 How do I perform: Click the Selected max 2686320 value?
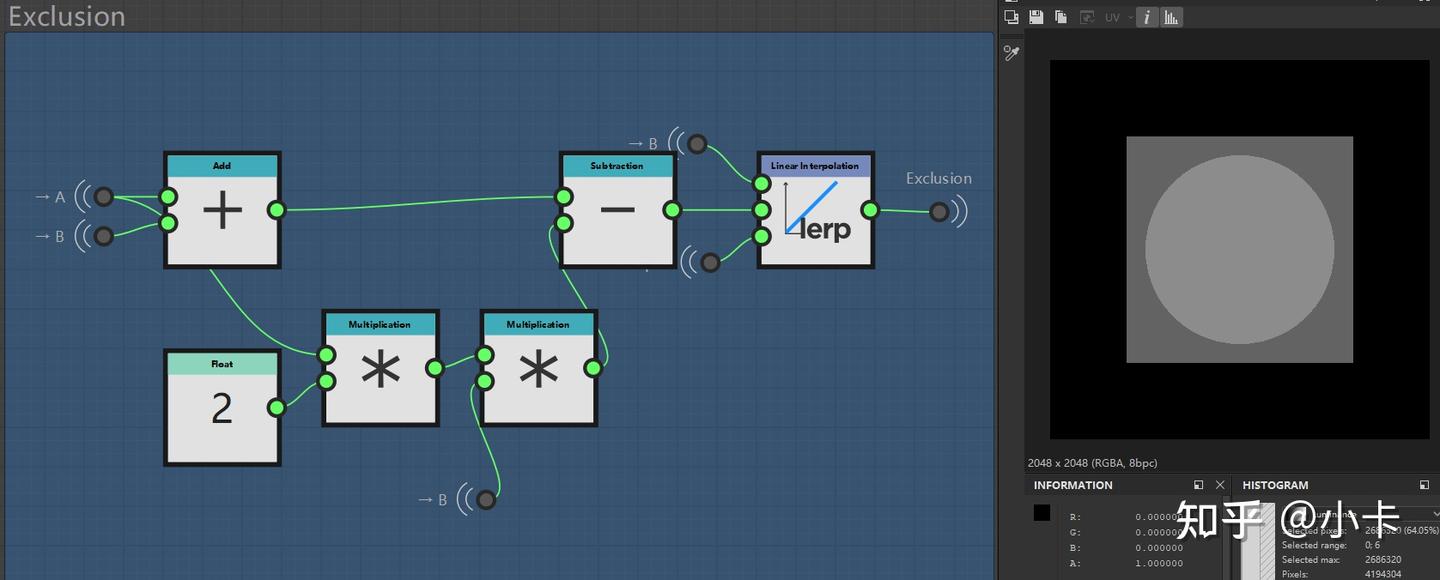click(1385, 559)
